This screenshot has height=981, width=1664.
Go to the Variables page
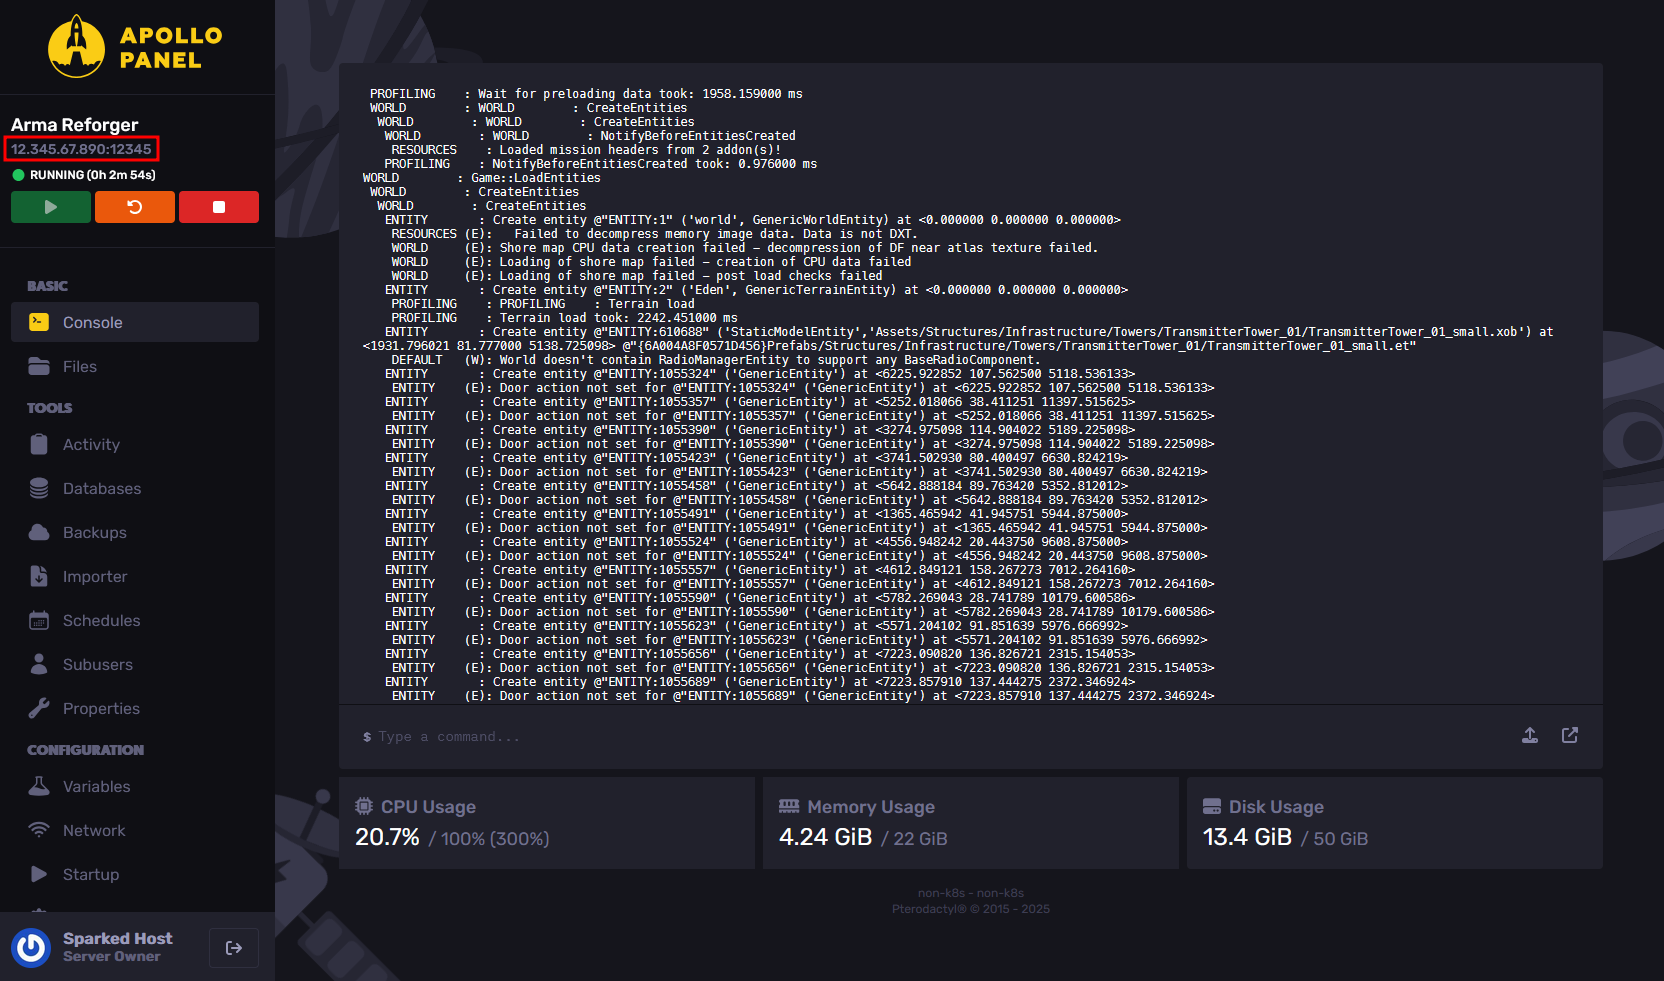135,786
